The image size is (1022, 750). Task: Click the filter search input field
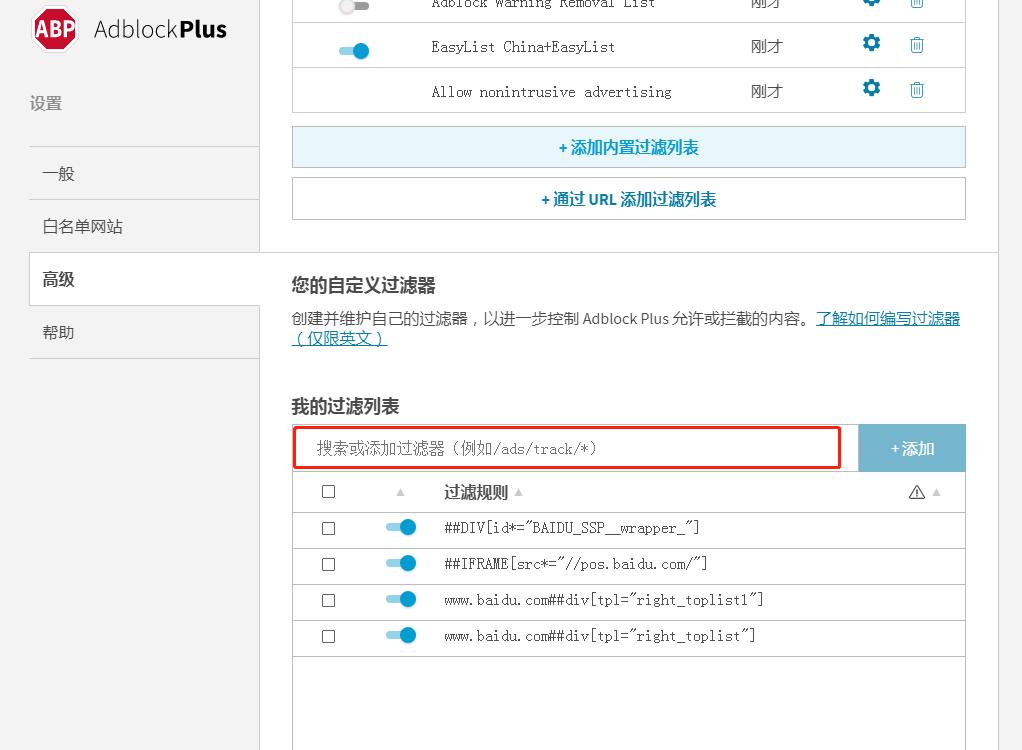566,448
